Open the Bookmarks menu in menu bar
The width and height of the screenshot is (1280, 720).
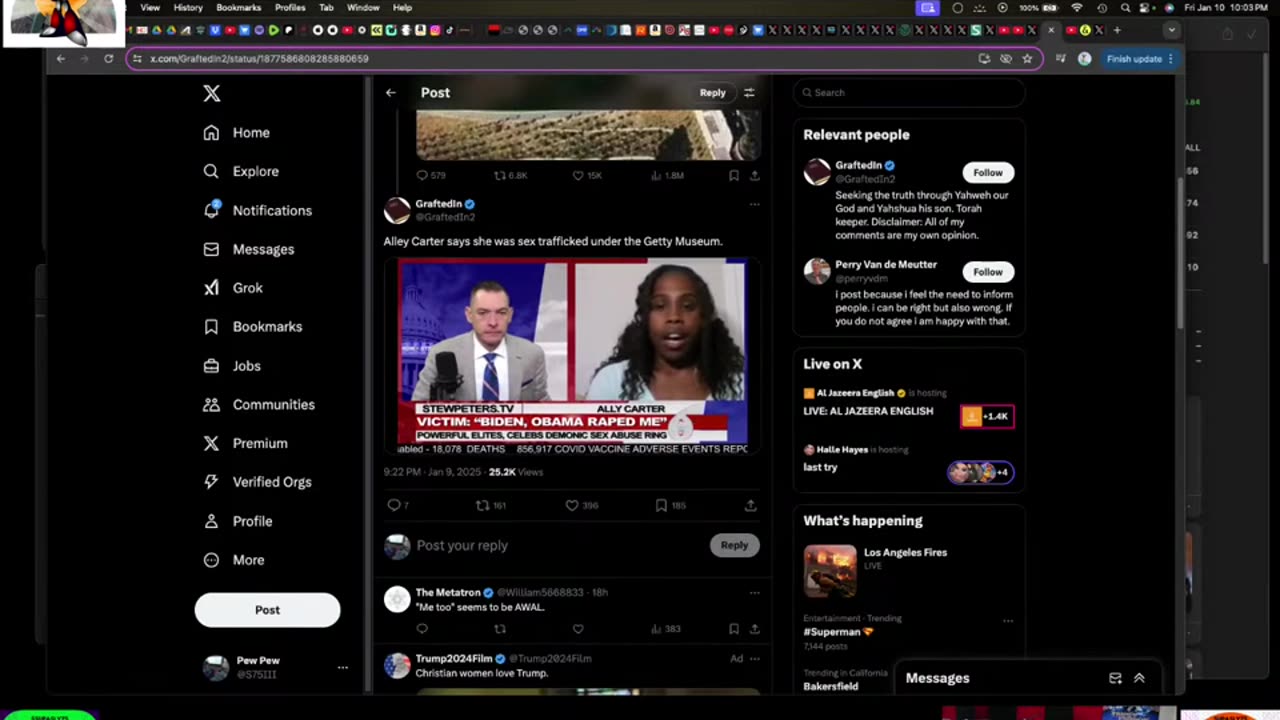239,8
